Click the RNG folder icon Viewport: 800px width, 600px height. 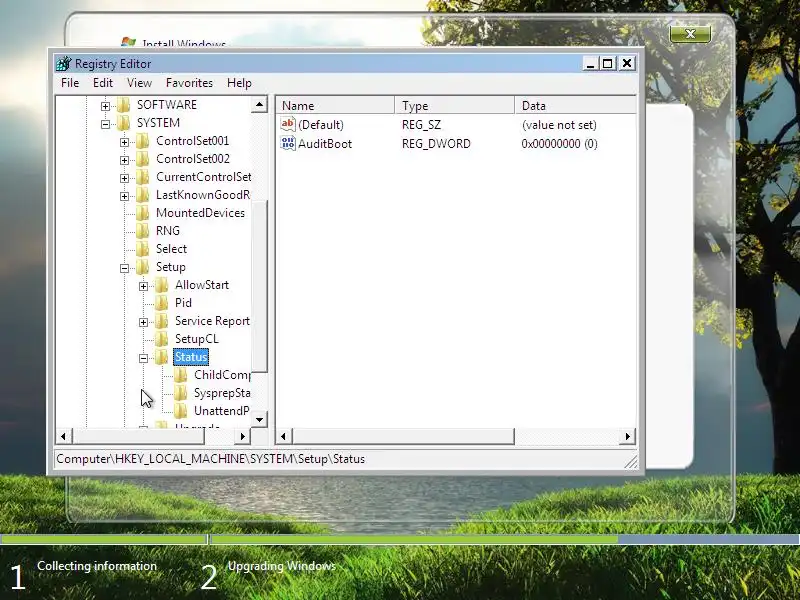coord(142,231)
